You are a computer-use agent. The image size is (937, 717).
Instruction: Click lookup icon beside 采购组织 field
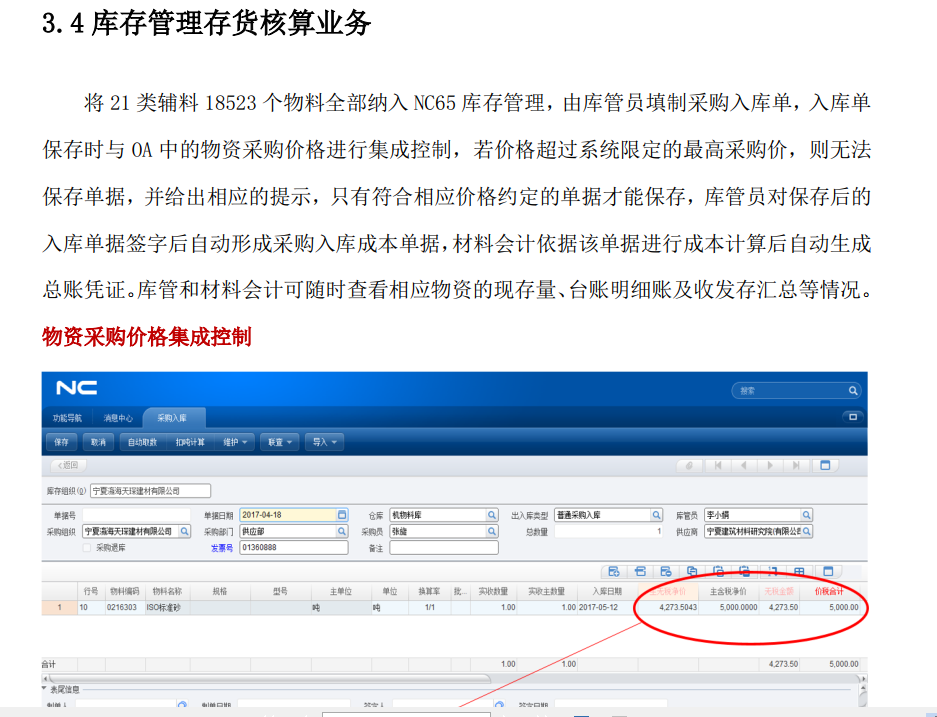tap(184, 532)
